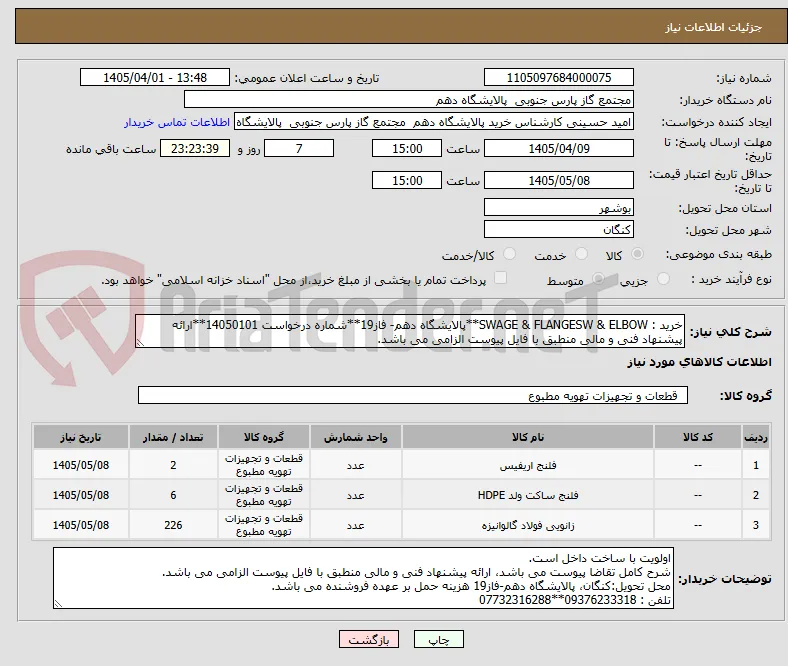The height and width of the screenshot is (666, 788).
Task: Click the چاپ print button
Action: [439, 639]
